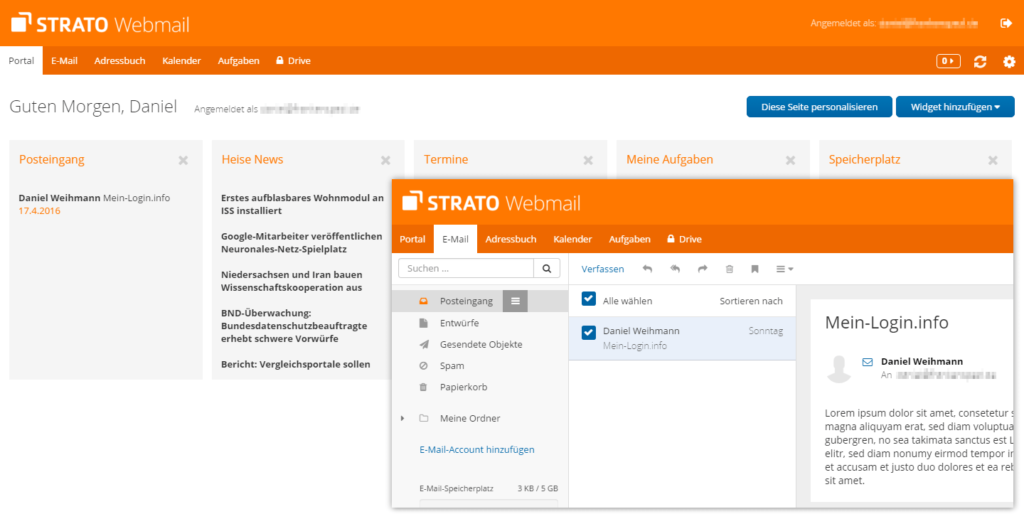
Task: Open E-Mail tab in back window
Action: tap(65, 61)
